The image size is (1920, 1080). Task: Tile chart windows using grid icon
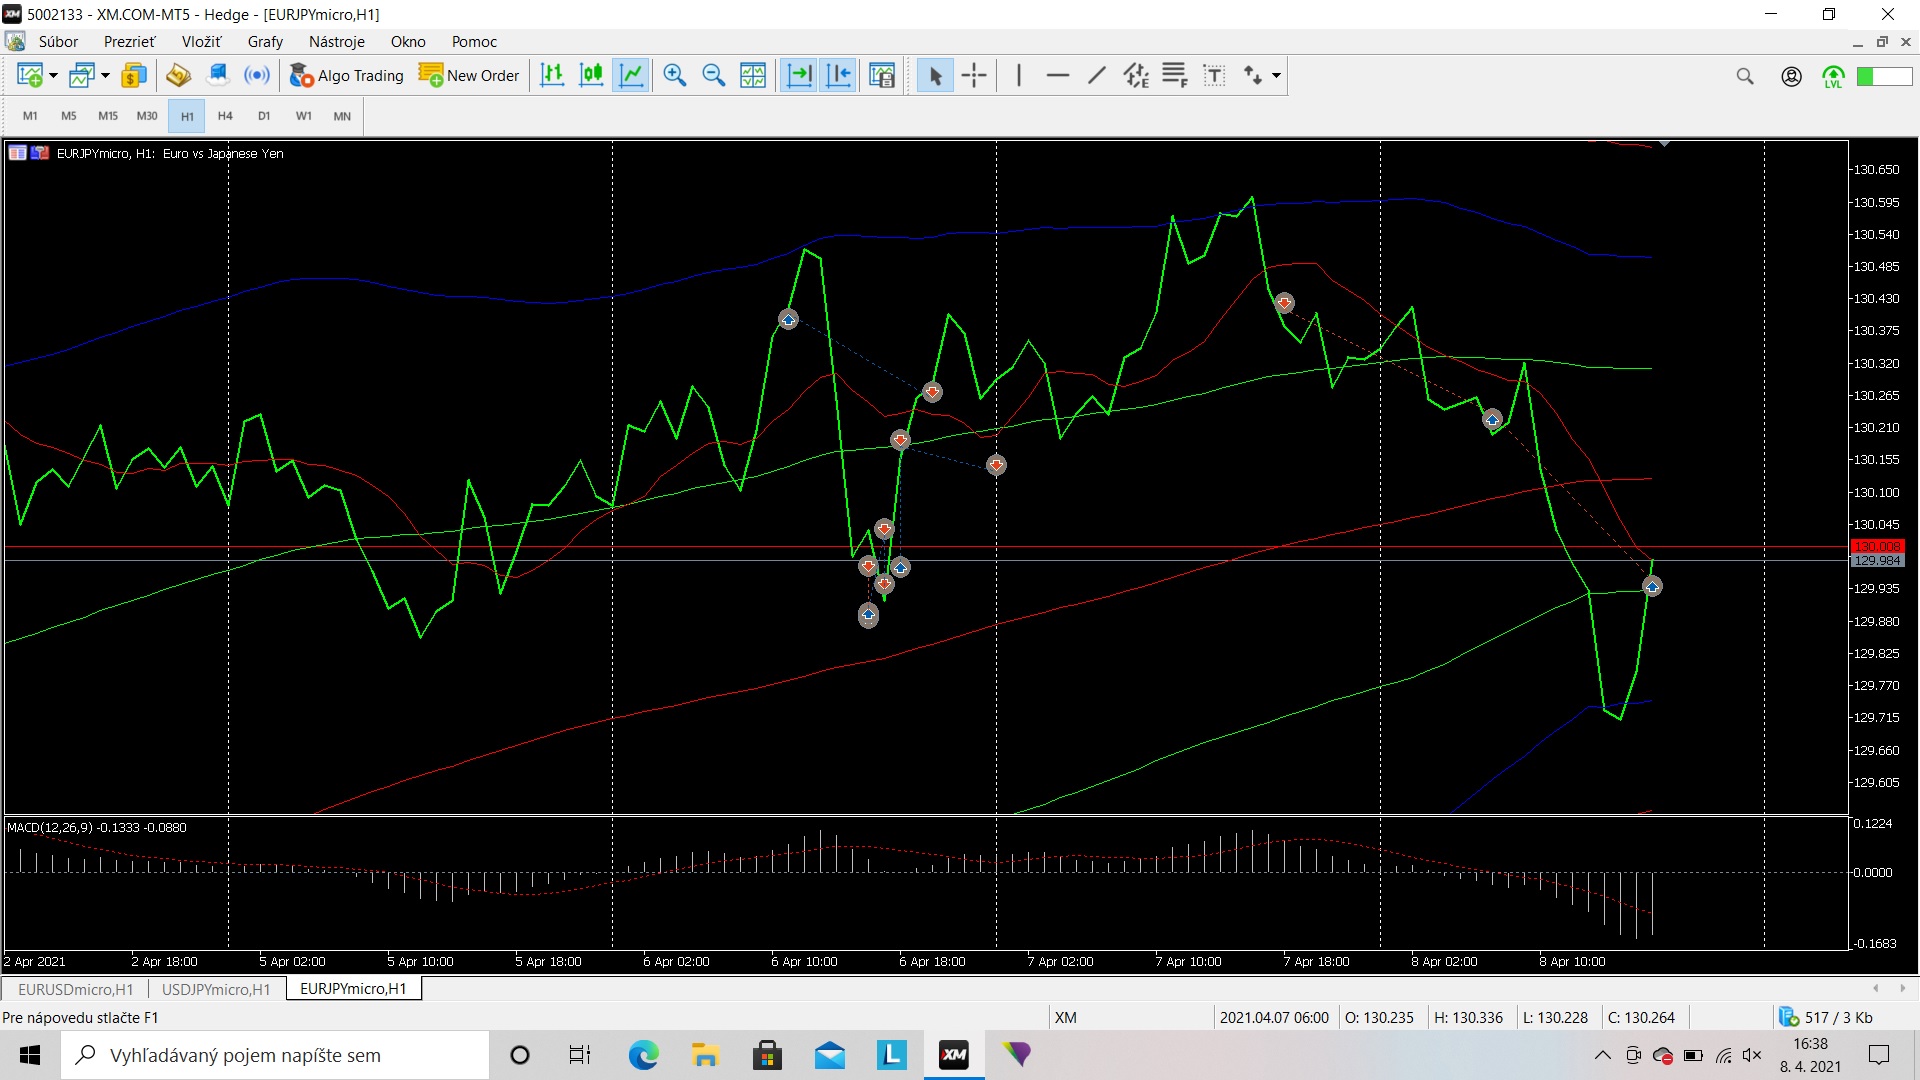pos(753,75)
